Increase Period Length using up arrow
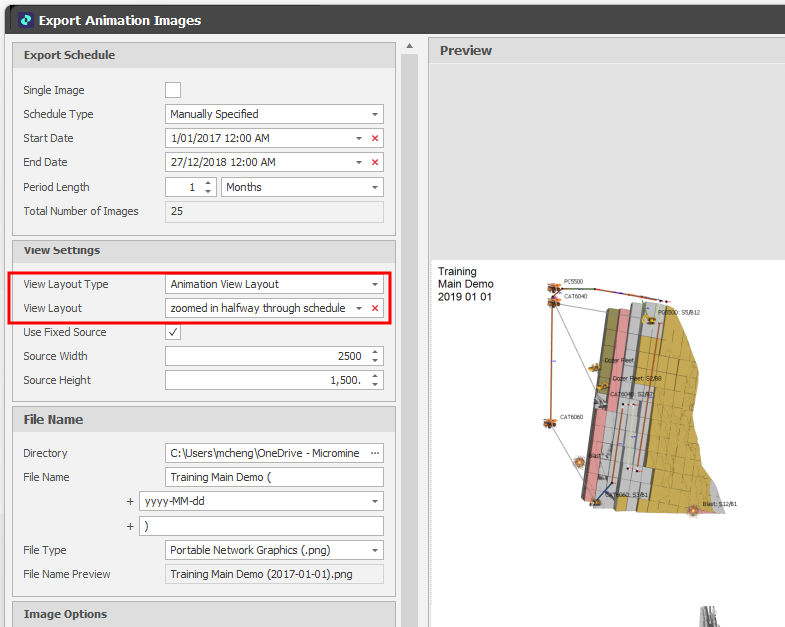This screenshot has height=627, width=785. tap(208, 183)
